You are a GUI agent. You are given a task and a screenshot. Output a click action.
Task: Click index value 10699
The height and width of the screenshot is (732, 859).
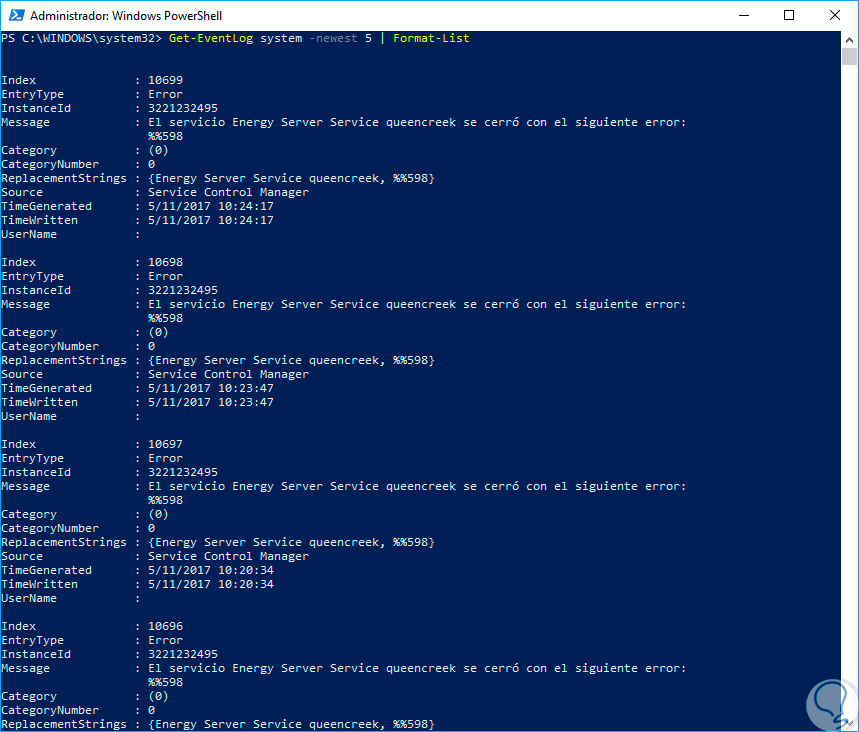[165, 80]
